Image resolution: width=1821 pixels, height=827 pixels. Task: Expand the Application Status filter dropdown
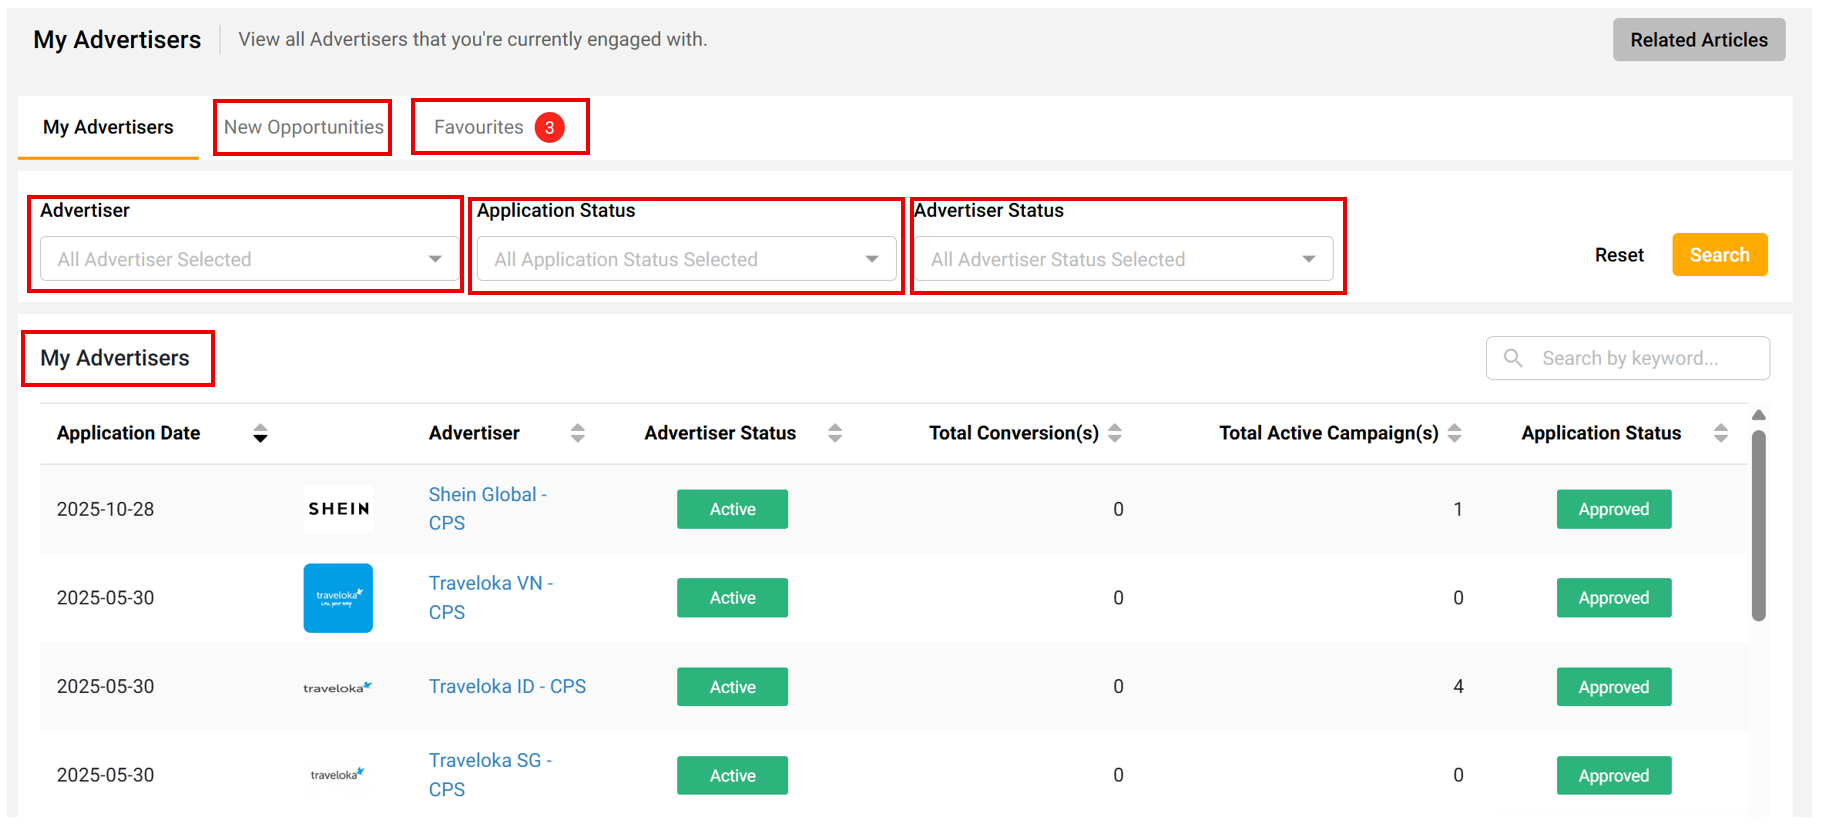pyautogui.click(x=686, y=259)
